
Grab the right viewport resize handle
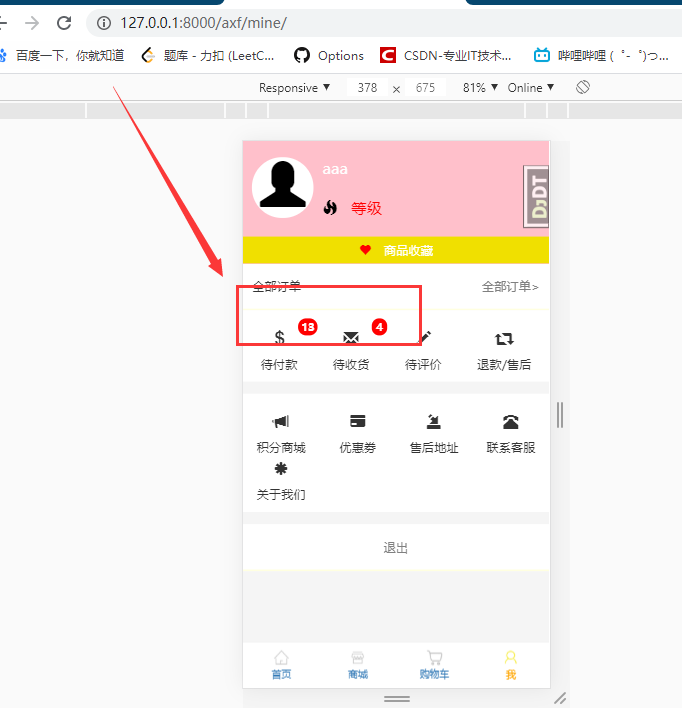tap(560, 415)
